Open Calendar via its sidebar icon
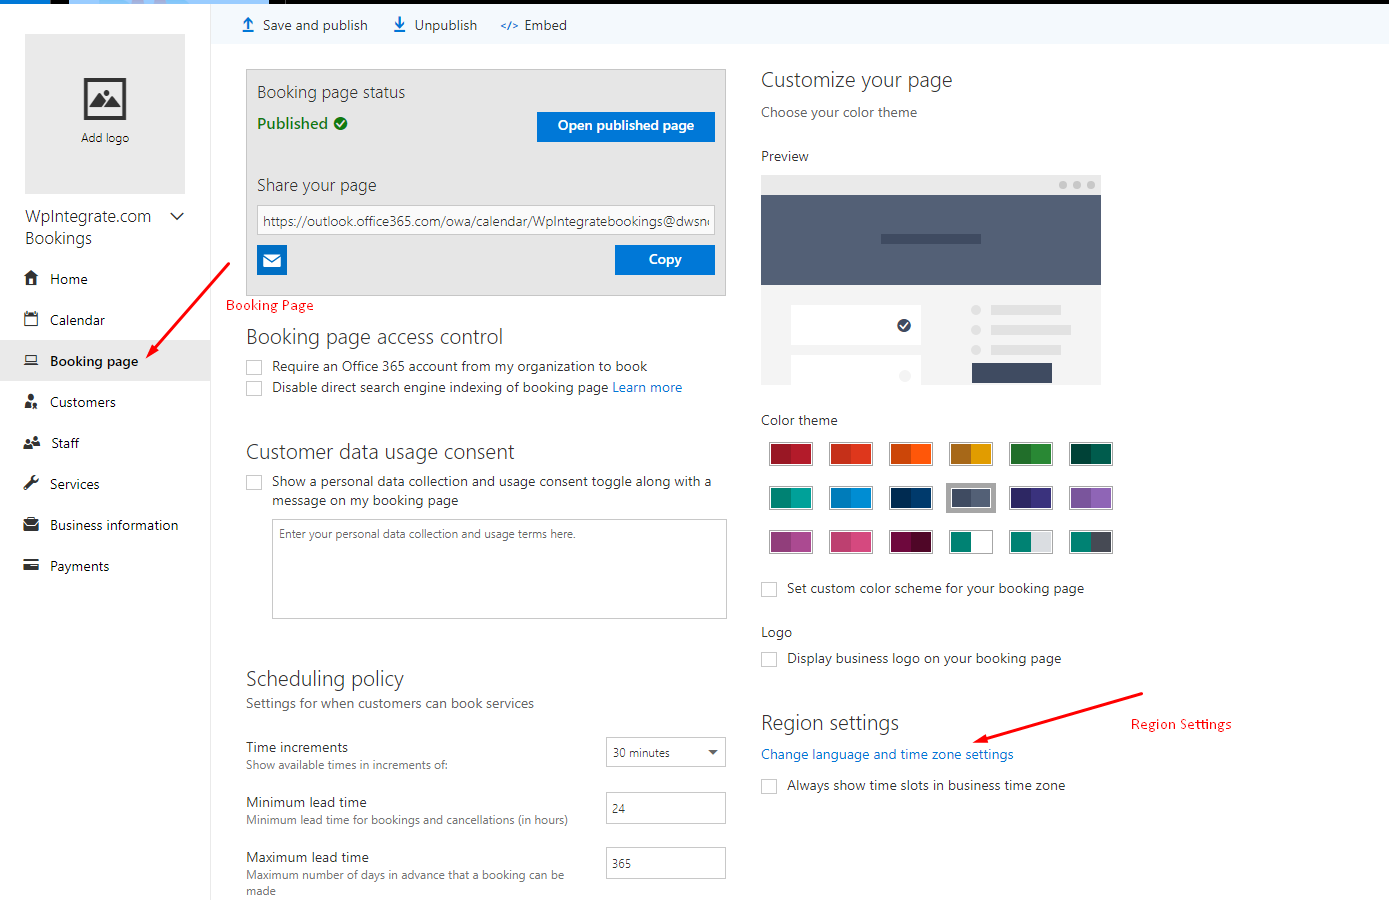This screenshot has height=900, width=1389. 31,319
